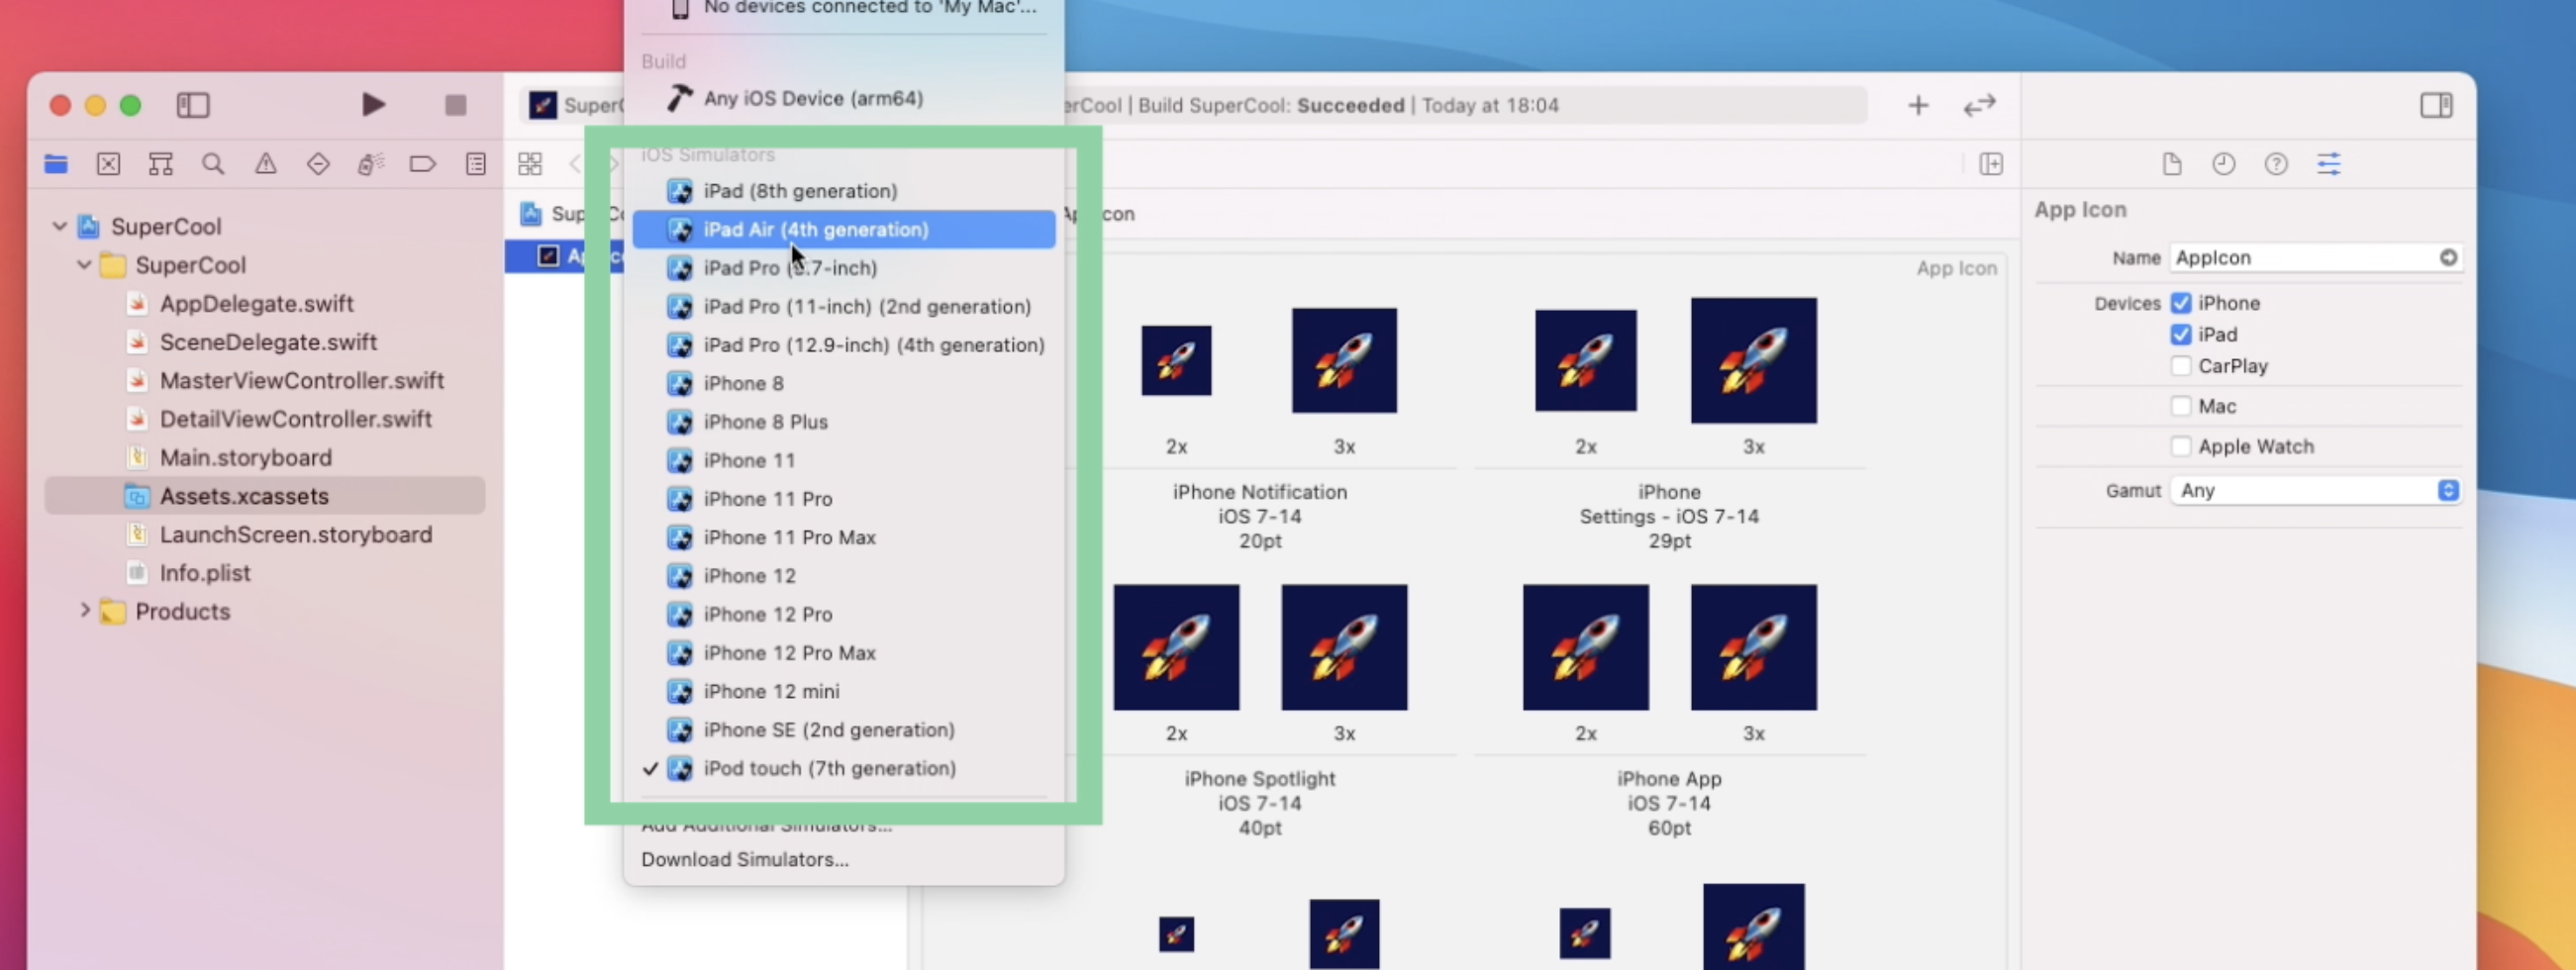Toggle the inspectors panel icon
Screen dimensions: 2576x970
[x=2436, y=105]
